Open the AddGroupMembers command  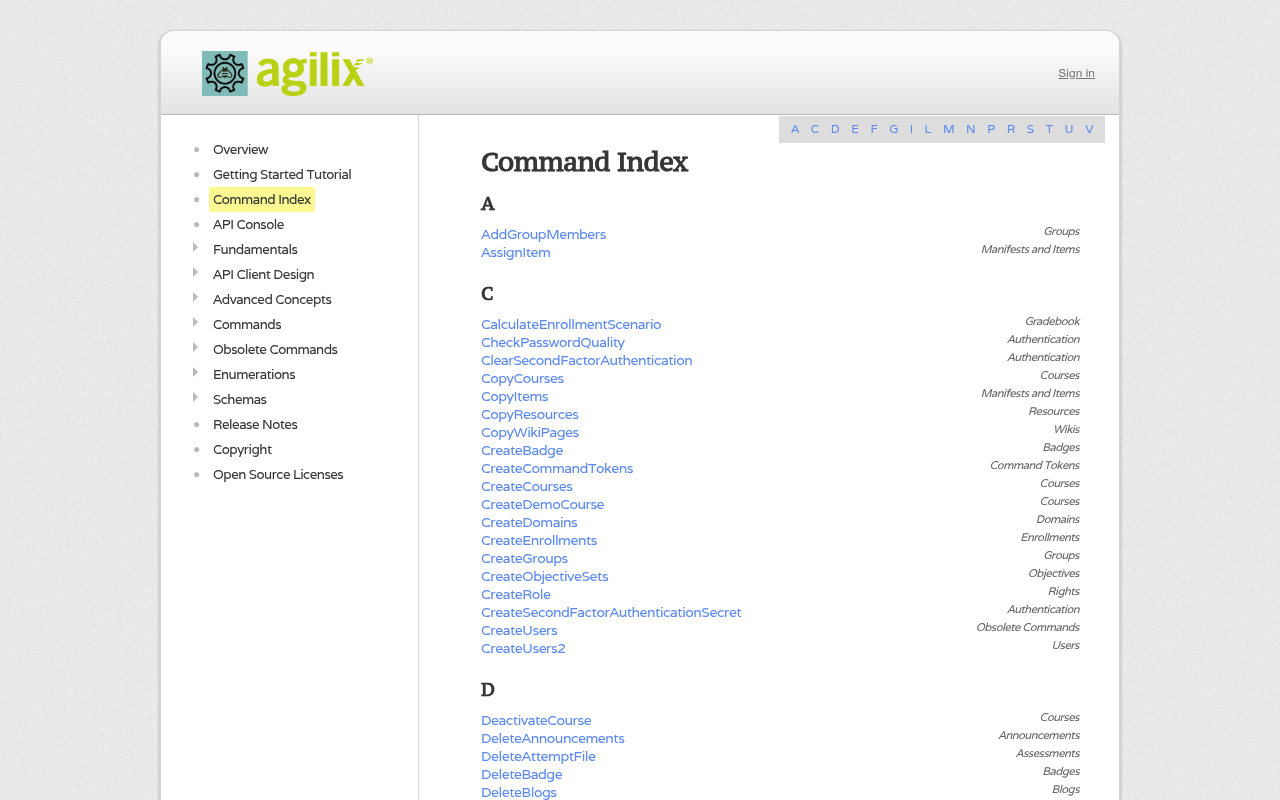[543, 234]
